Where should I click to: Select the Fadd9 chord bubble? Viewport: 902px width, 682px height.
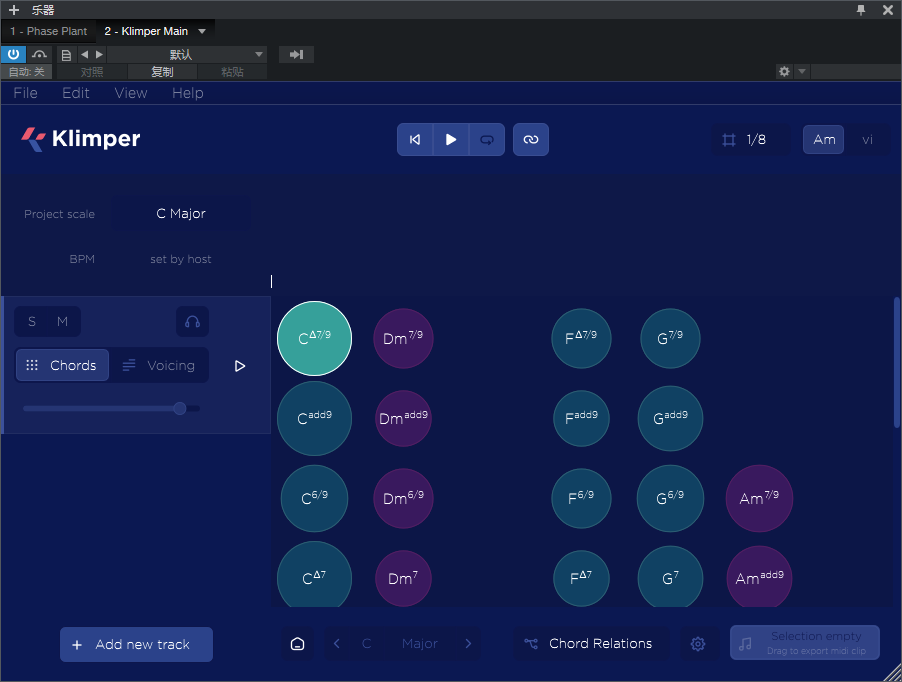point(581,418)
